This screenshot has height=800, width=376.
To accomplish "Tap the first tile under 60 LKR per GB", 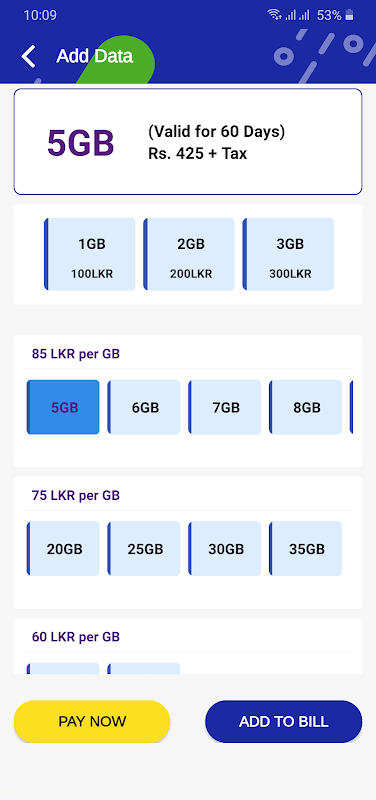I will tap(63, 668).
